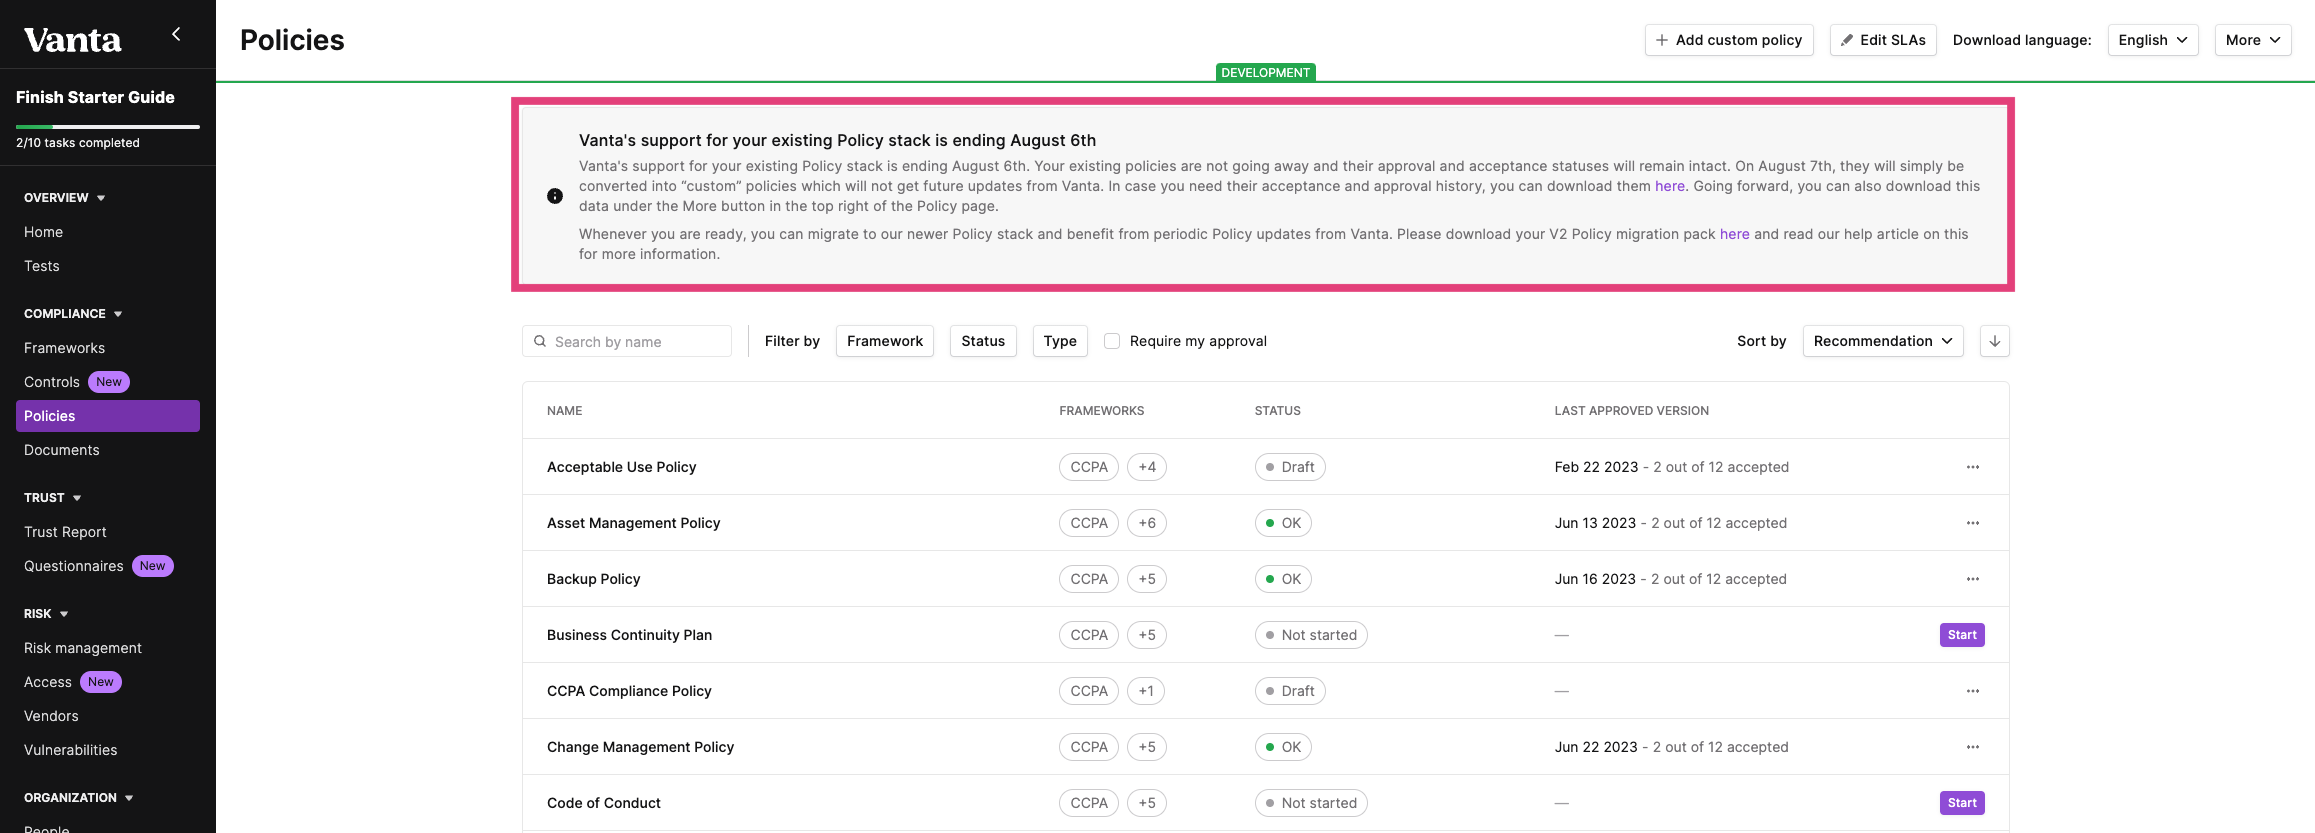
Task: Click the info icon in the banner
Action: (x=555, y=196)
